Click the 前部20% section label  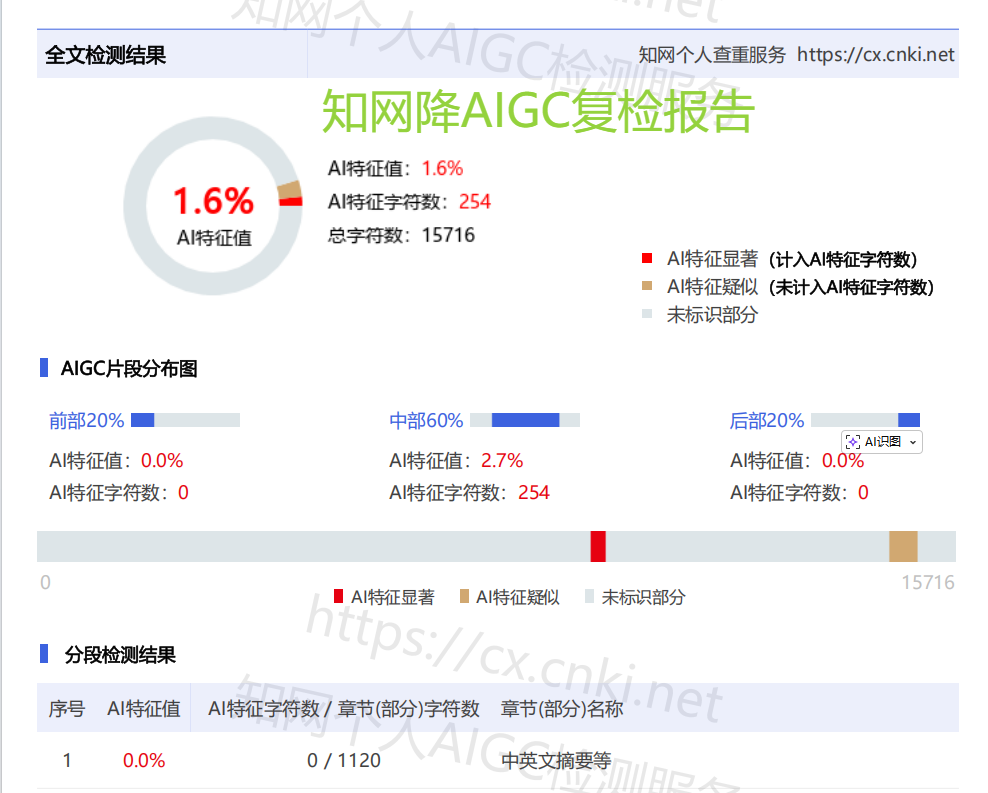[86, 421]
